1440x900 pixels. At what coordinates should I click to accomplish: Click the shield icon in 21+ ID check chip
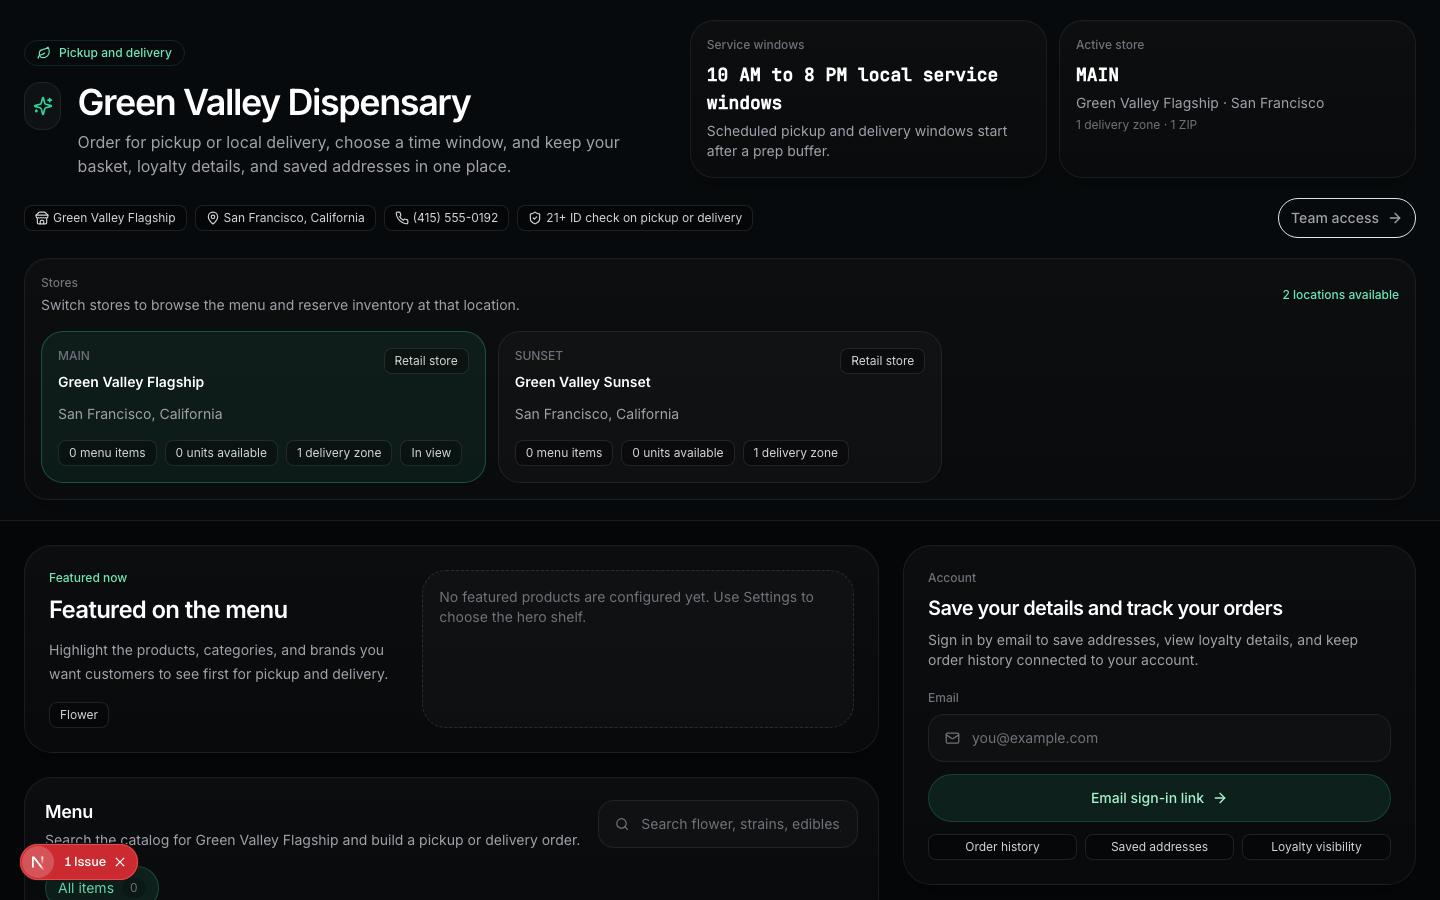point(535,218)
